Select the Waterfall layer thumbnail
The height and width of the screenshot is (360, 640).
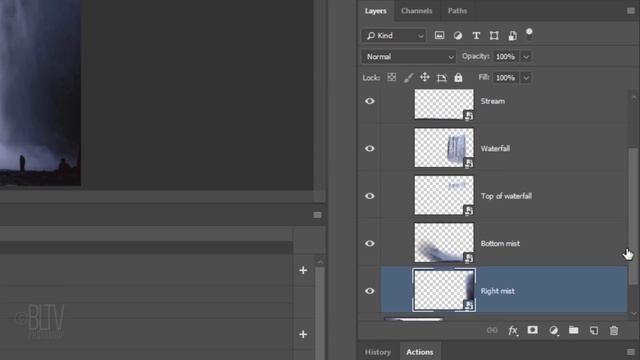444,148
